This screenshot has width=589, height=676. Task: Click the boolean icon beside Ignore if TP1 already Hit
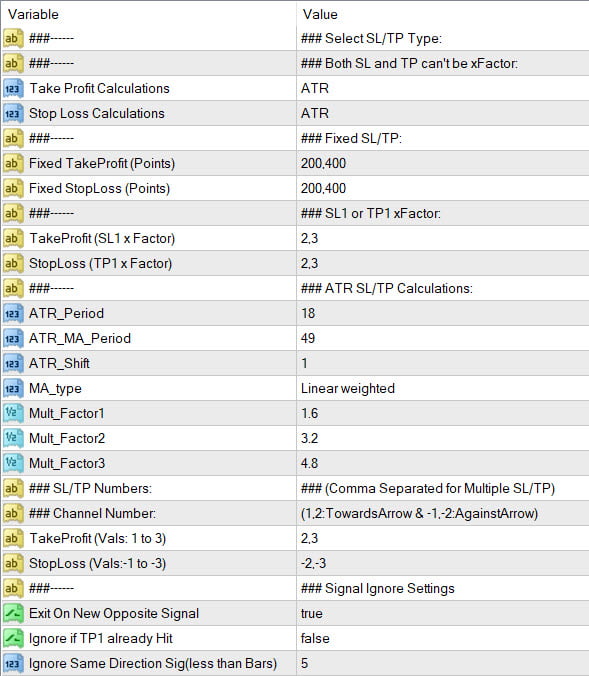(13, 638)
